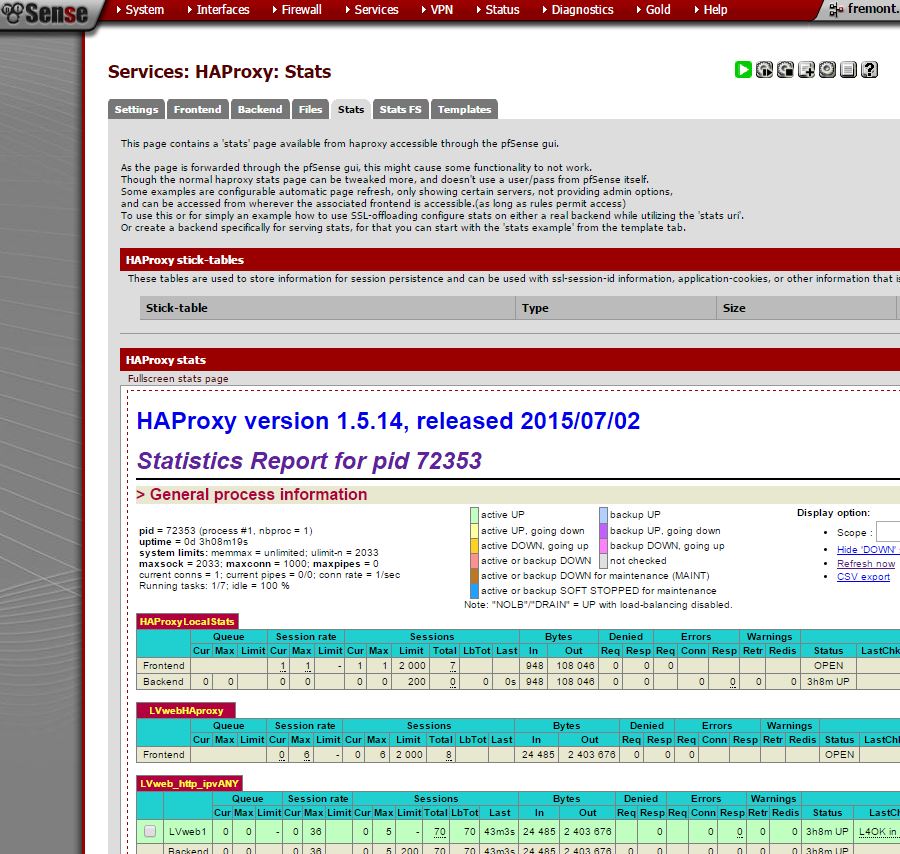Screen dimensions: 900x854
Task: Click the Fullscreen stats page link
Action: tap(178, 379)
